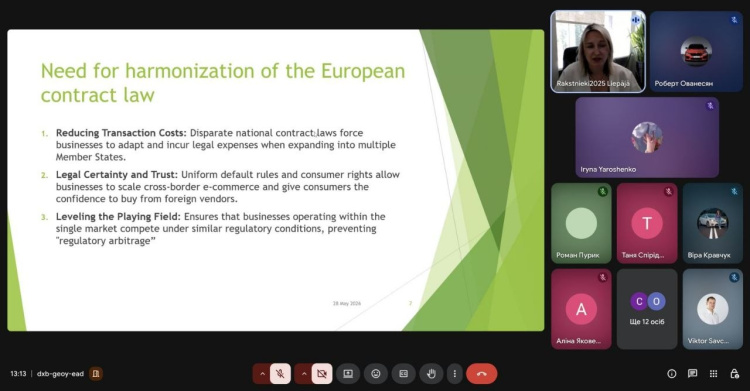
Task: Open more options three-dot menu
Action: (x=454, y=374)
